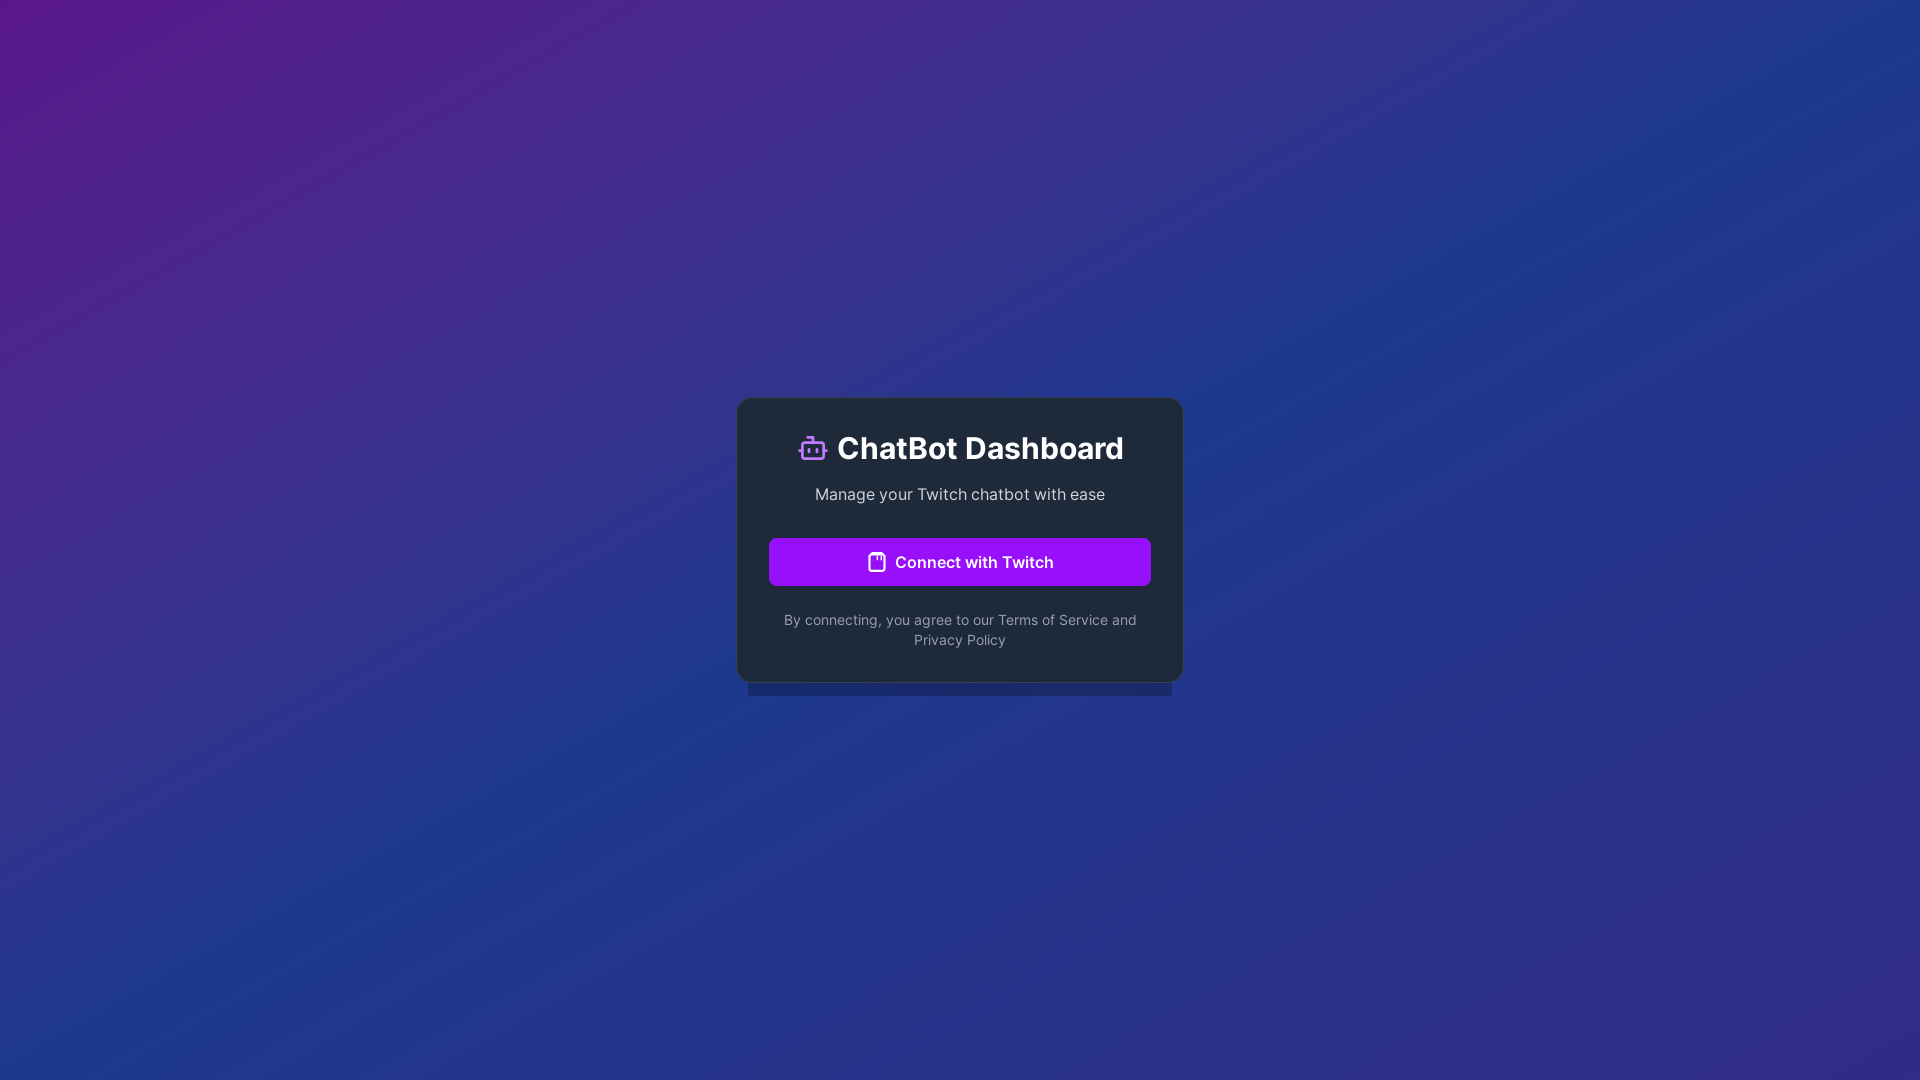Click the Connect with Twitch button
1920x1080 pixels.
[960, 562]
